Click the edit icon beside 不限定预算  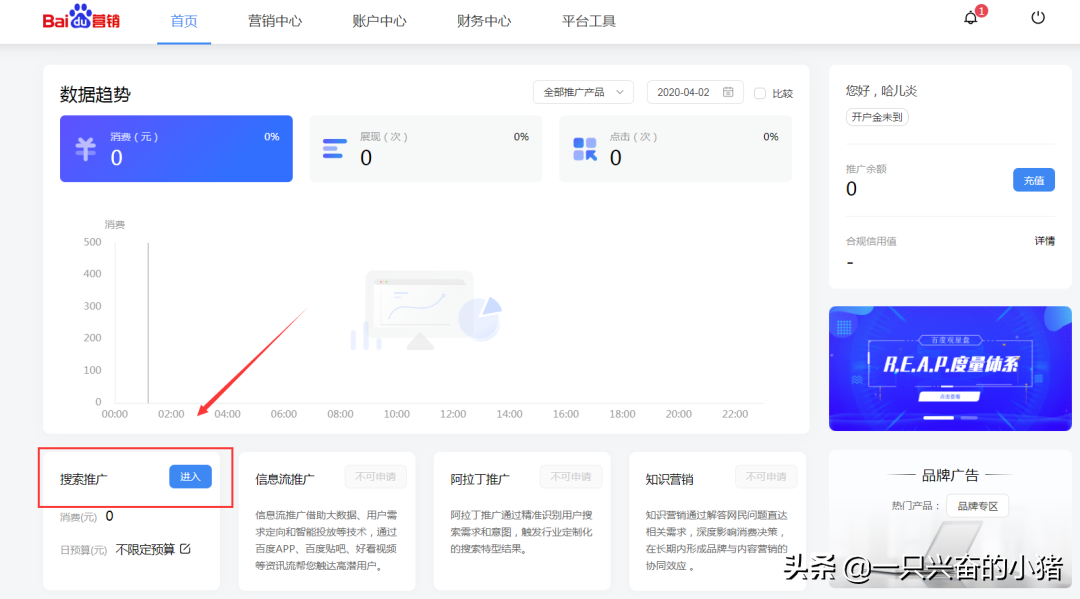click(x=185, y=549)
